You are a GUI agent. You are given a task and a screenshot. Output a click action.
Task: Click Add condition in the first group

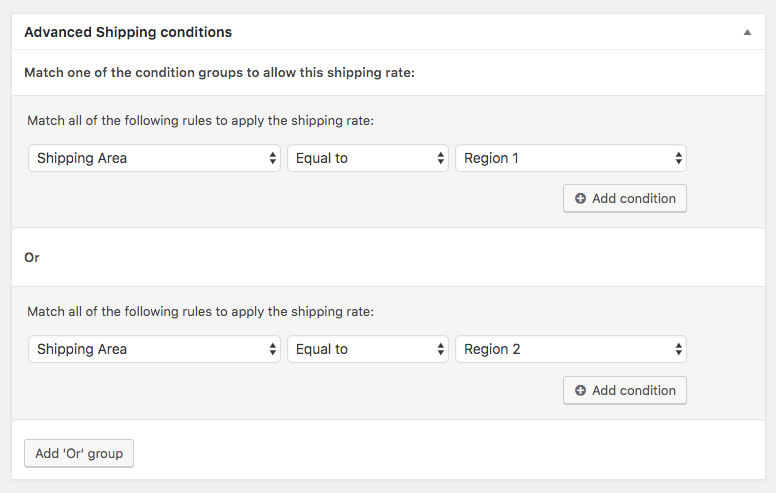625,198
